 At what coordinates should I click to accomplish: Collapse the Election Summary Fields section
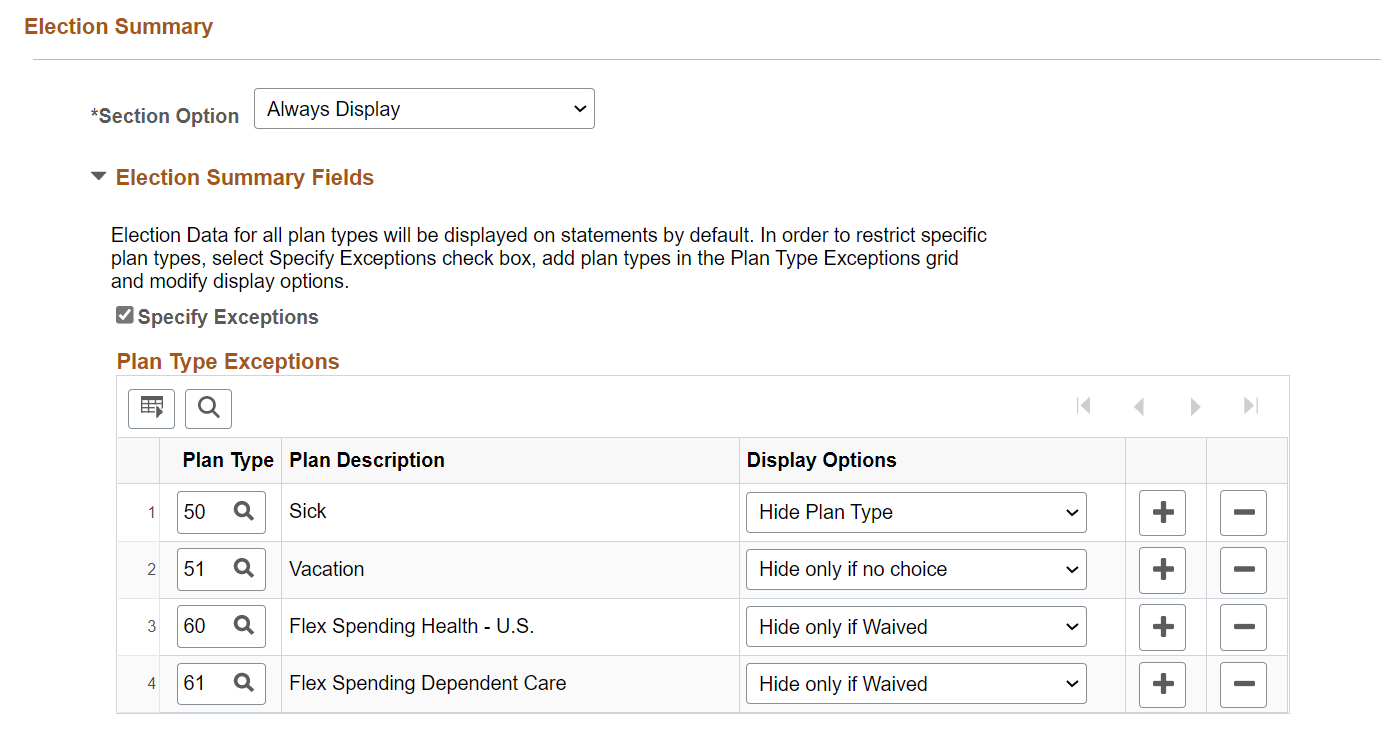pos(98,177)
